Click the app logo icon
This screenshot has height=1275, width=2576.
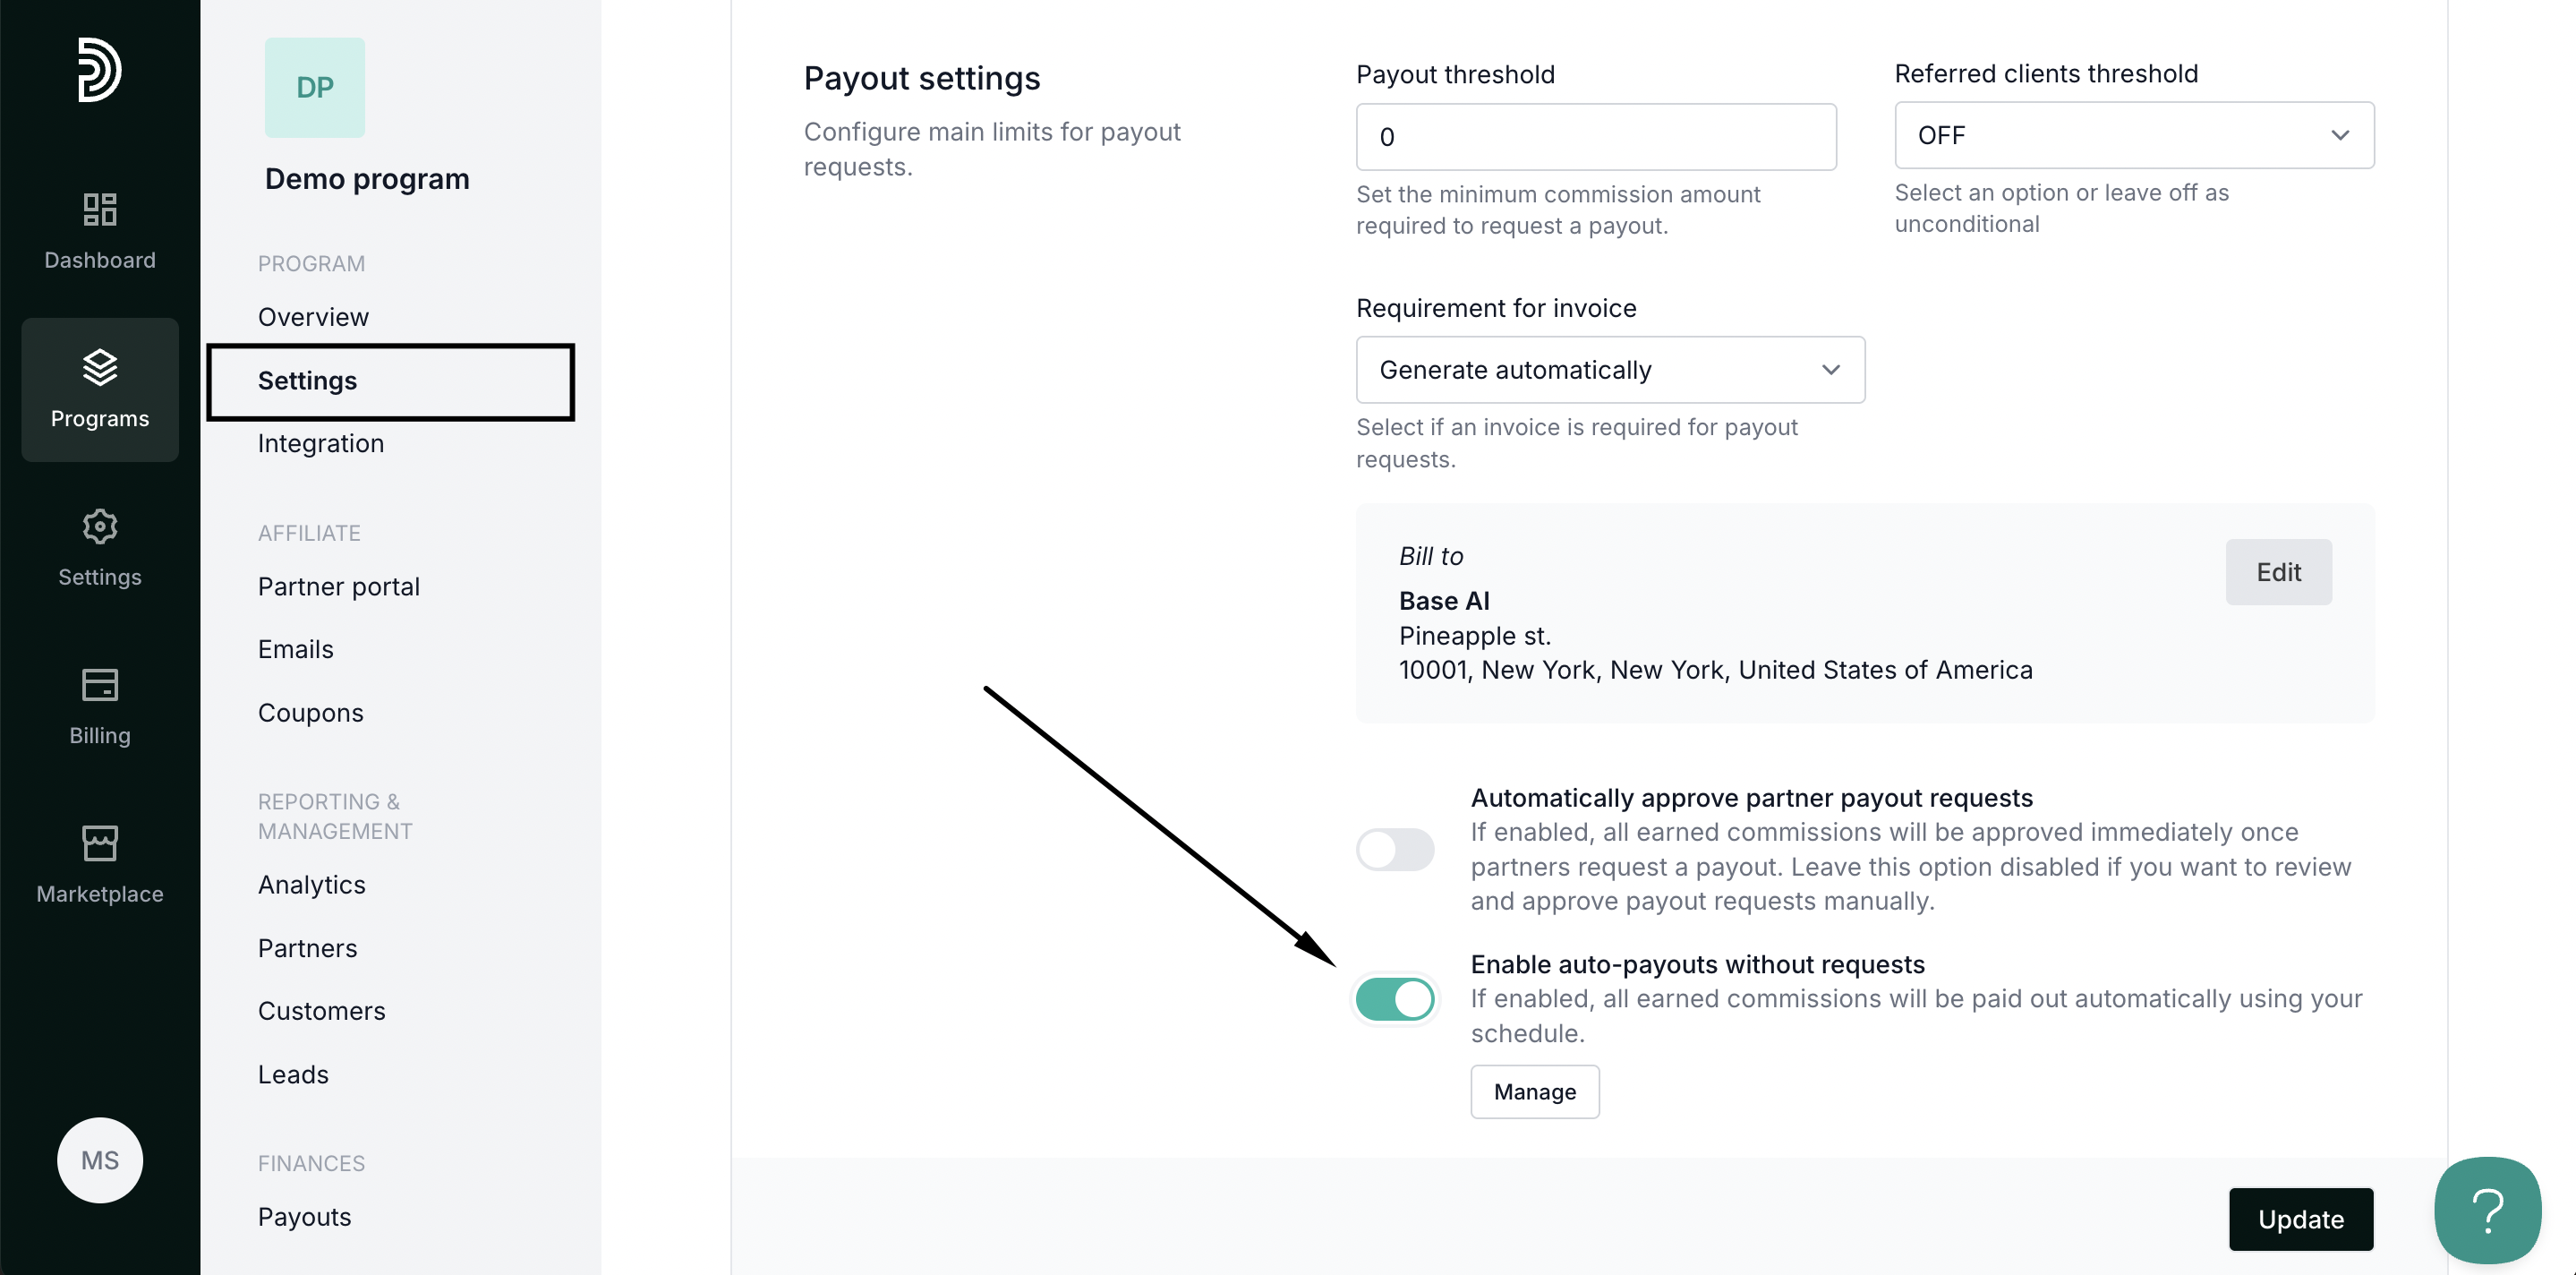pos(99,70)
